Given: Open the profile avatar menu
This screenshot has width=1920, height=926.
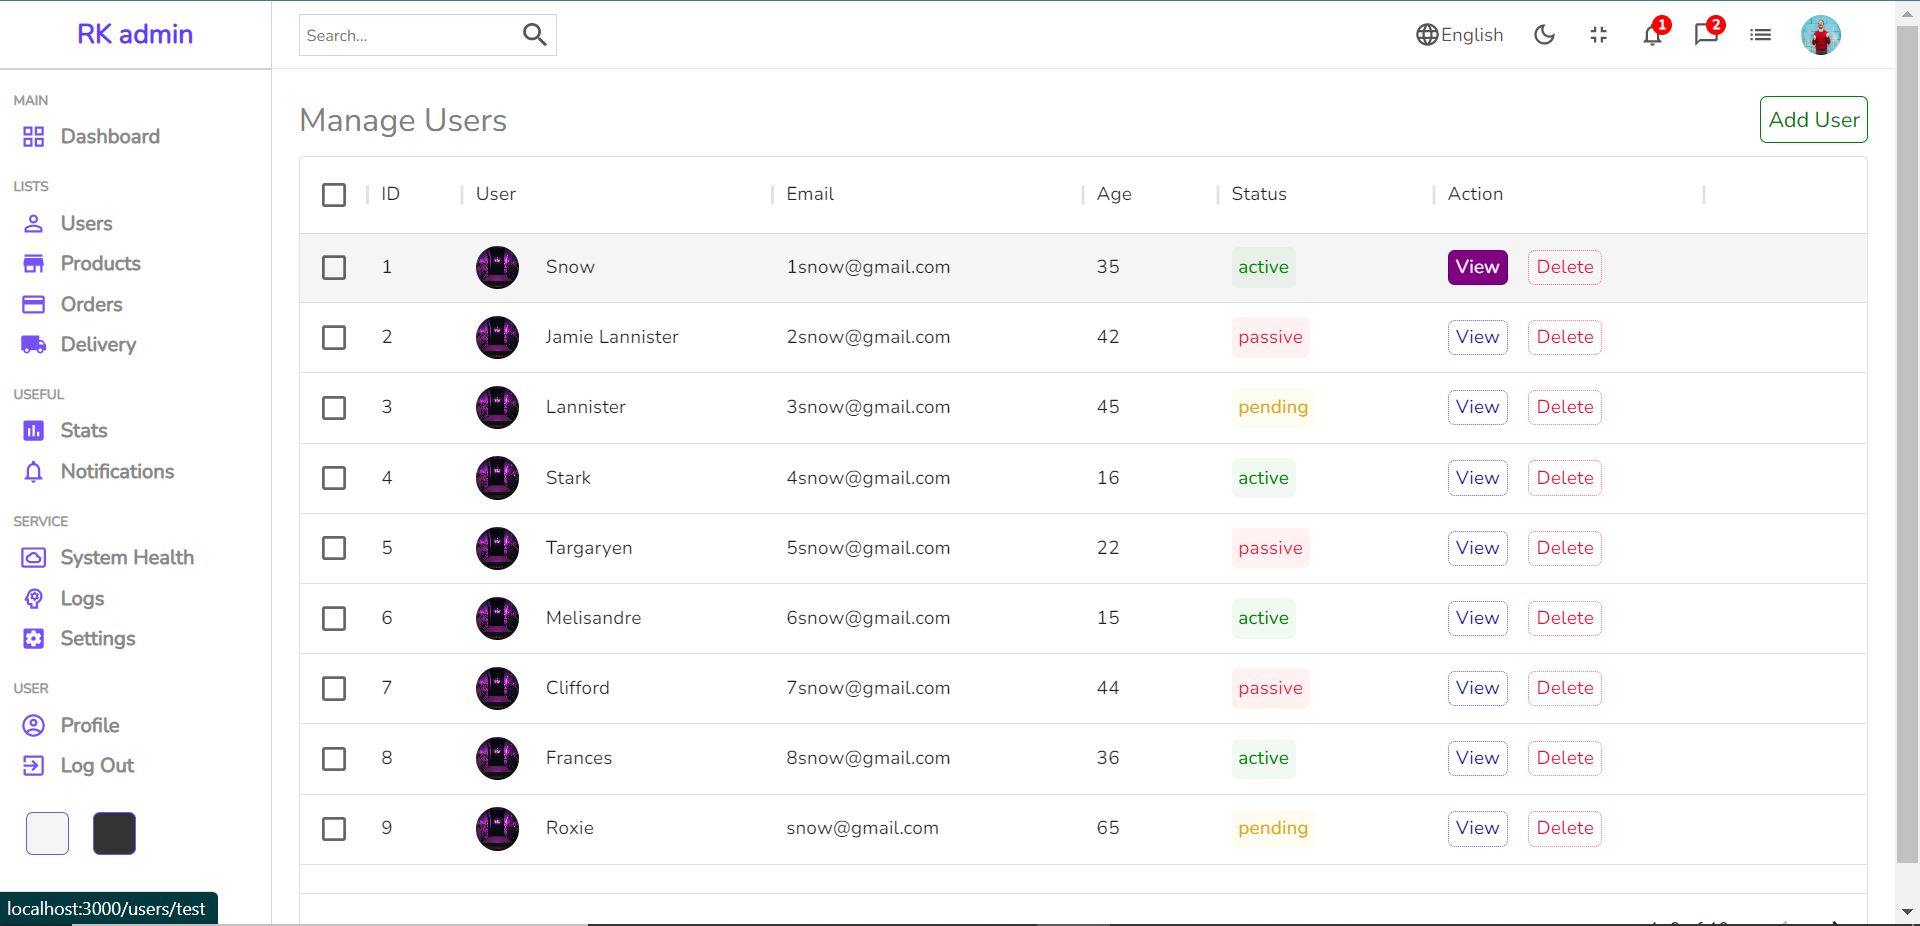Looking at the screenshot, I should pos(1821,35).
